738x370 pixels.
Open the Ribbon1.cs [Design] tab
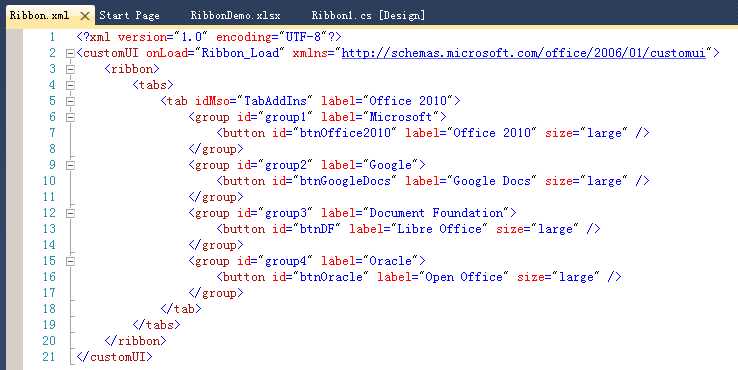368,16
